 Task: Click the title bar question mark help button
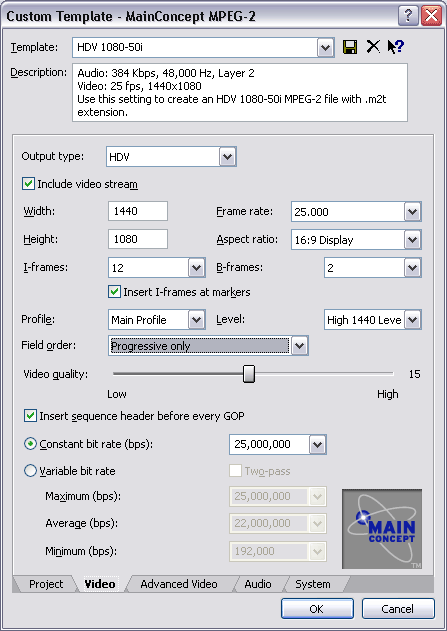pyautogui.click(x=408, y=16)
